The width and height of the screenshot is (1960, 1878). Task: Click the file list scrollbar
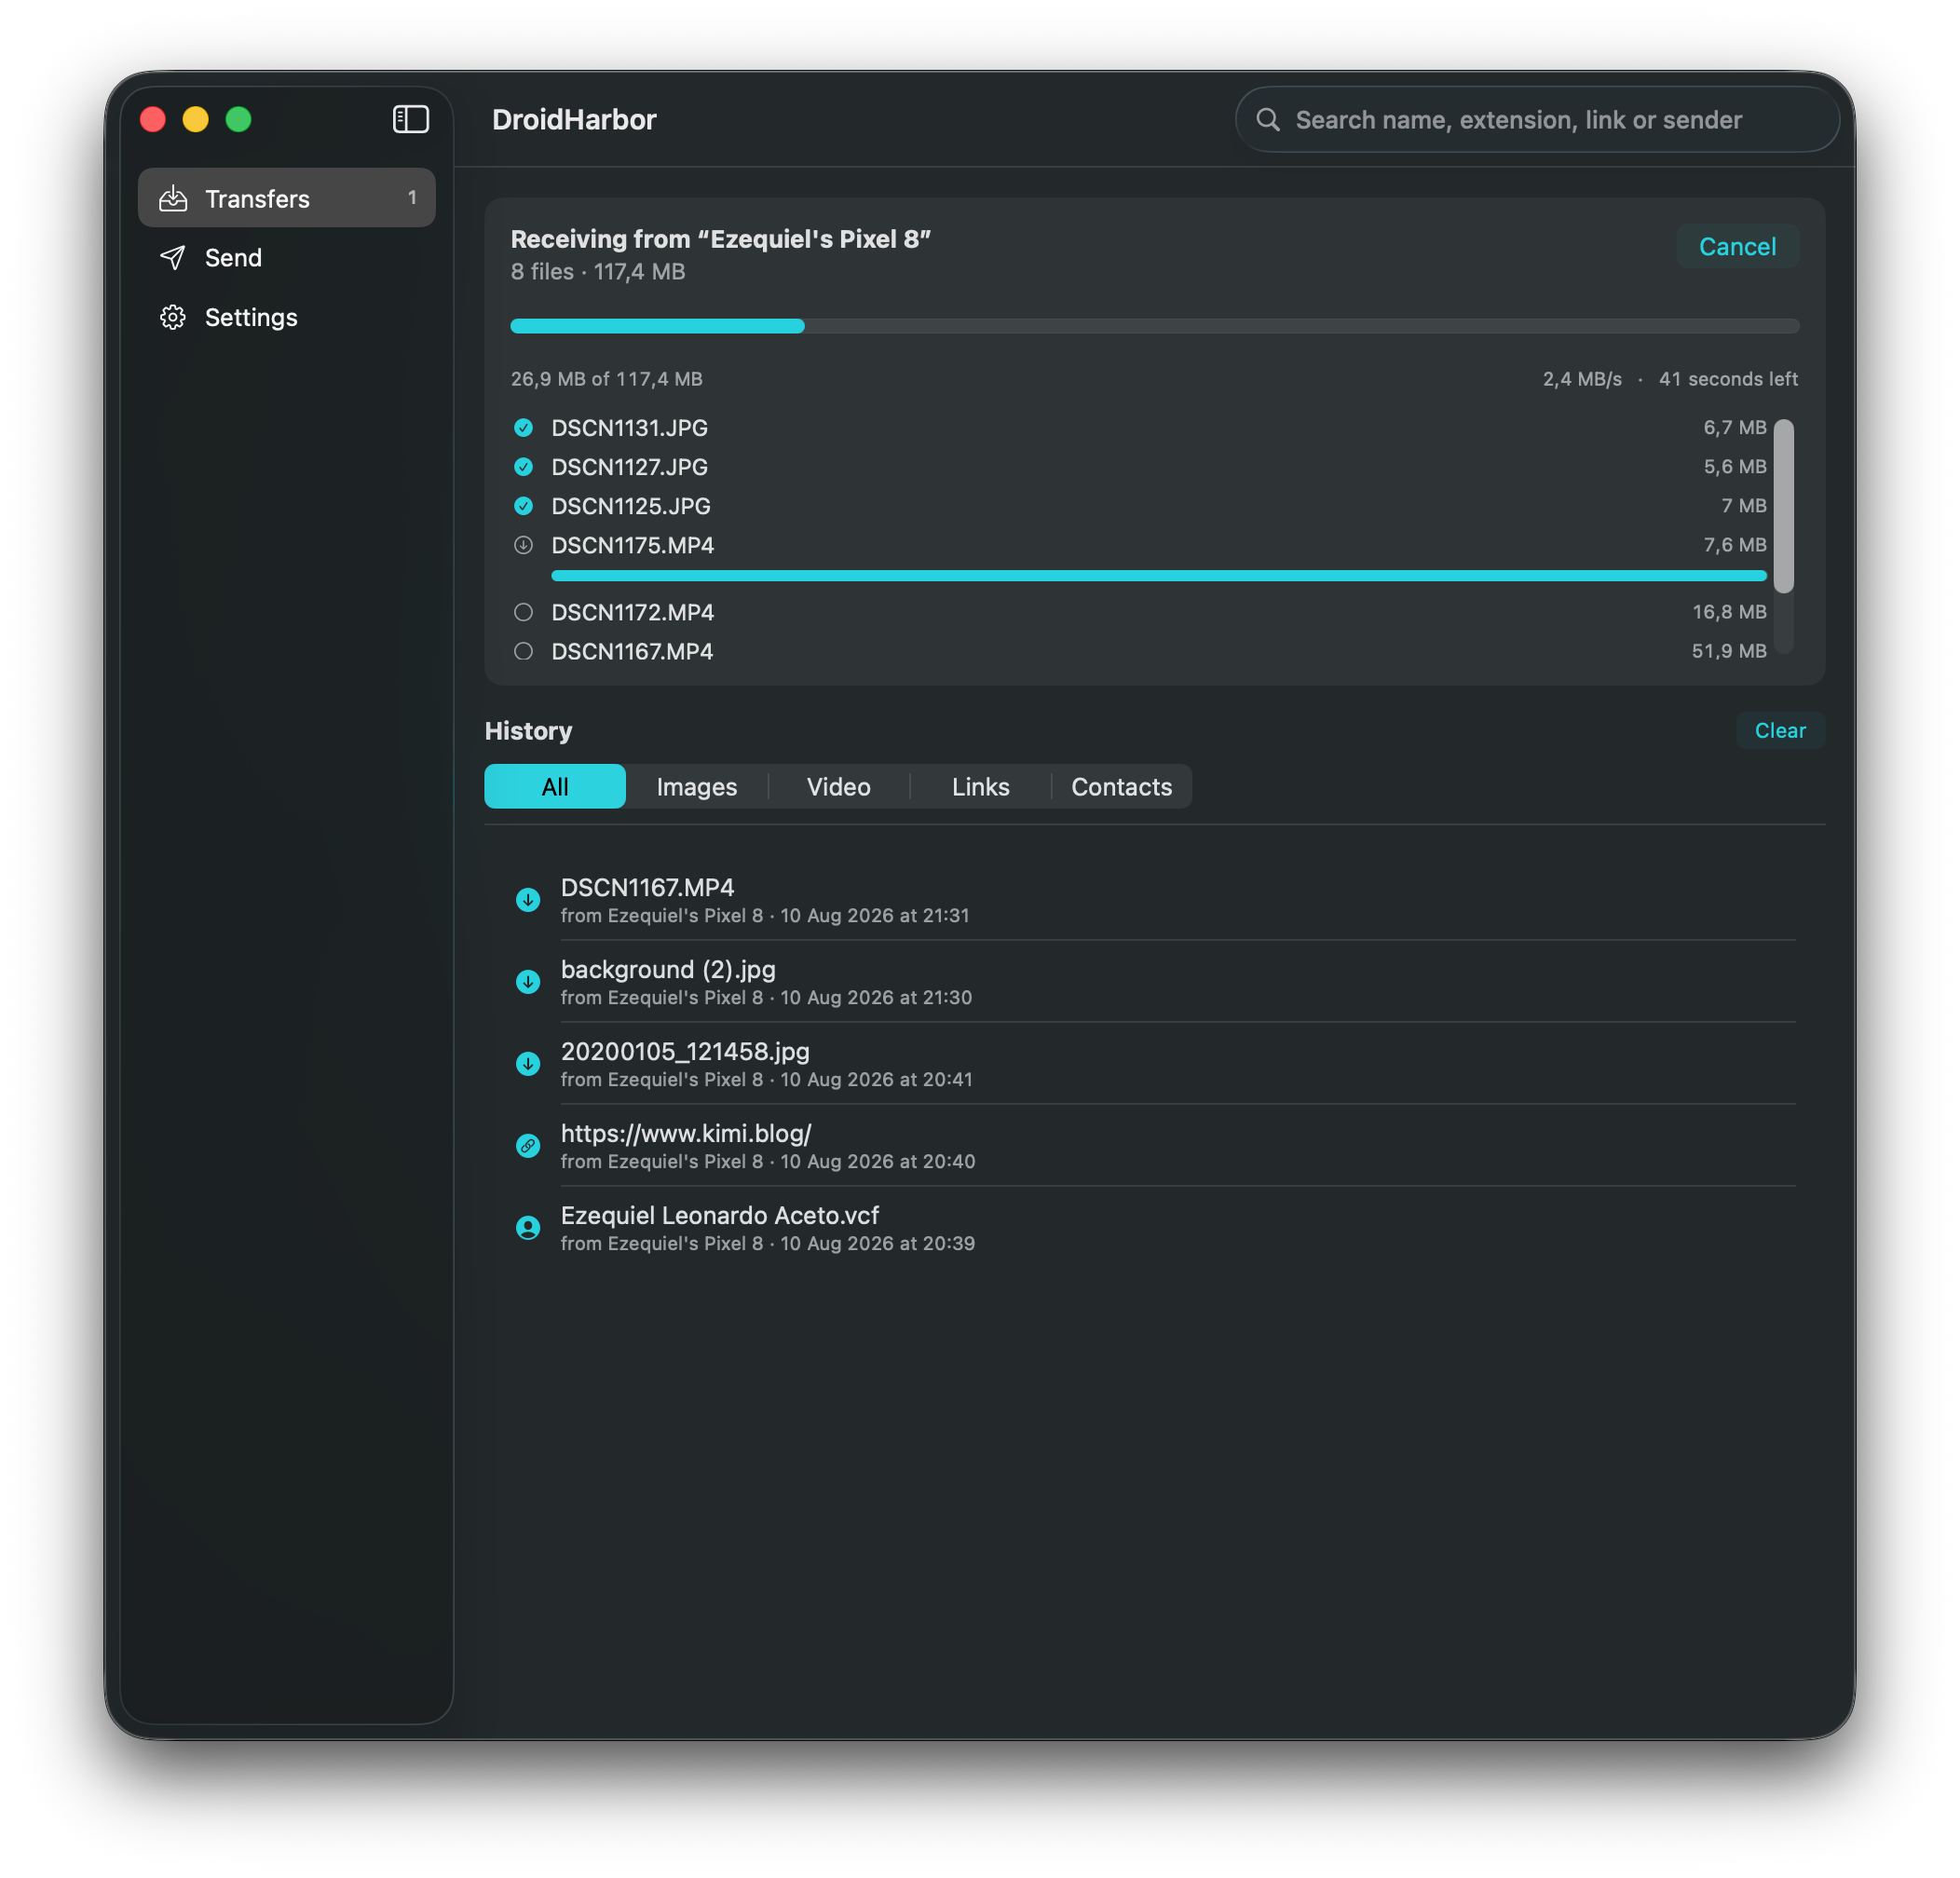[x=1784, y=506]
